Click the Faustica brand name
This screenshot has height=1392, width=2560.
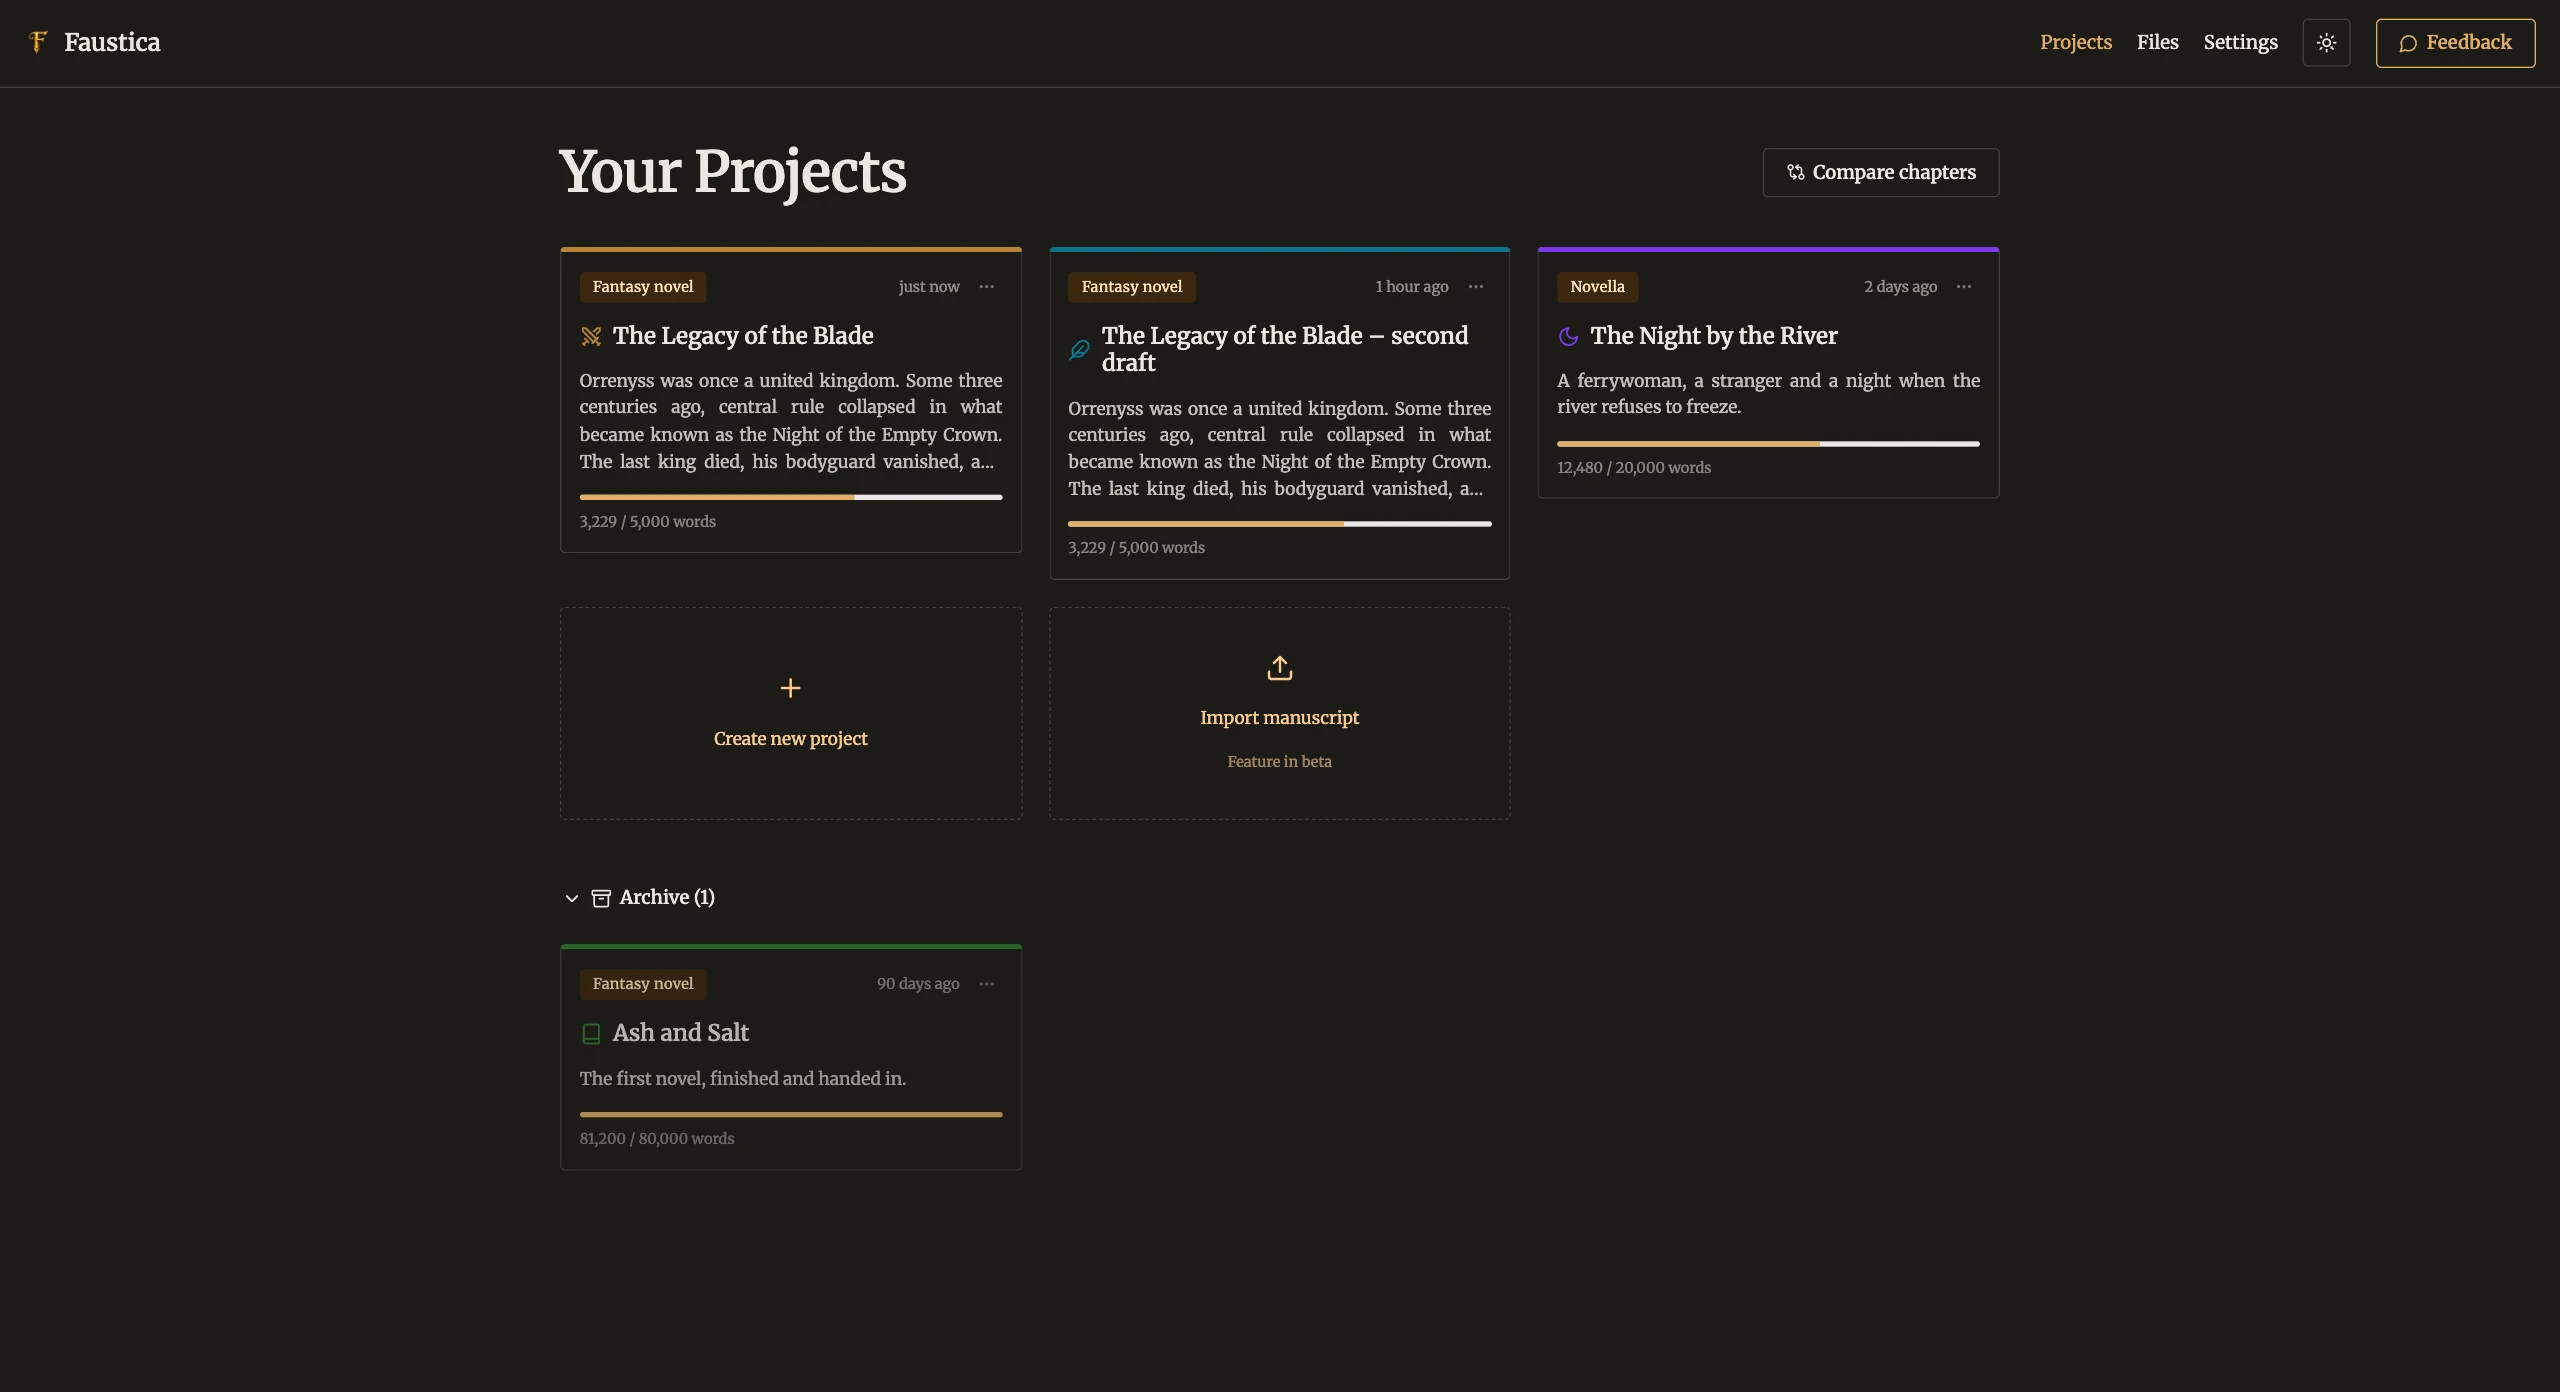112,42
